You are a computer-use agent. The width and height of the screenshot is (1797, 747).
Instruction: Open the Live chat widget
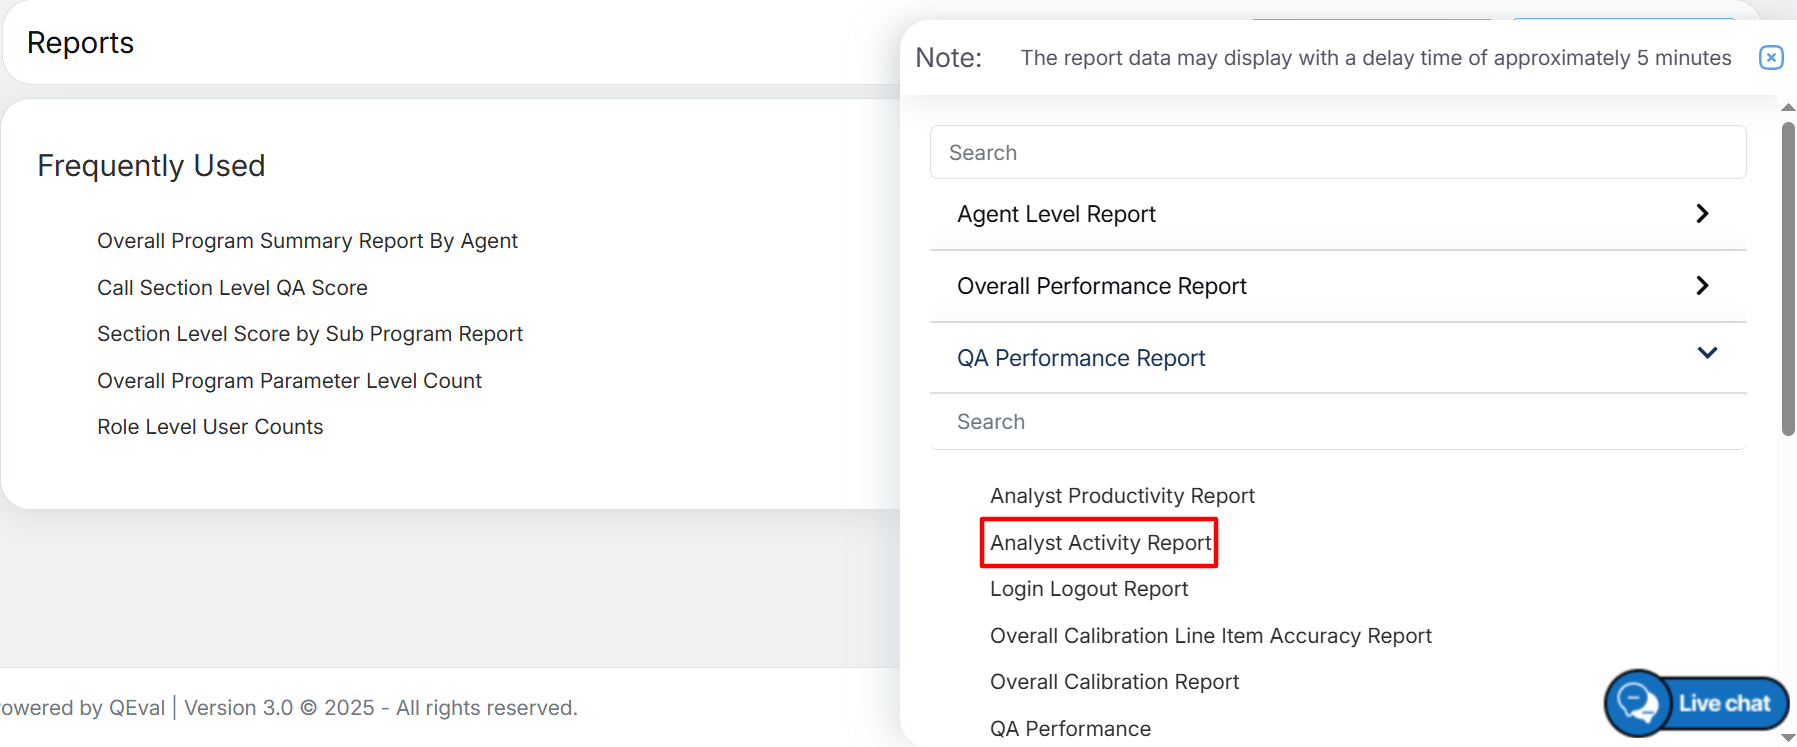tap(1697, 703)
